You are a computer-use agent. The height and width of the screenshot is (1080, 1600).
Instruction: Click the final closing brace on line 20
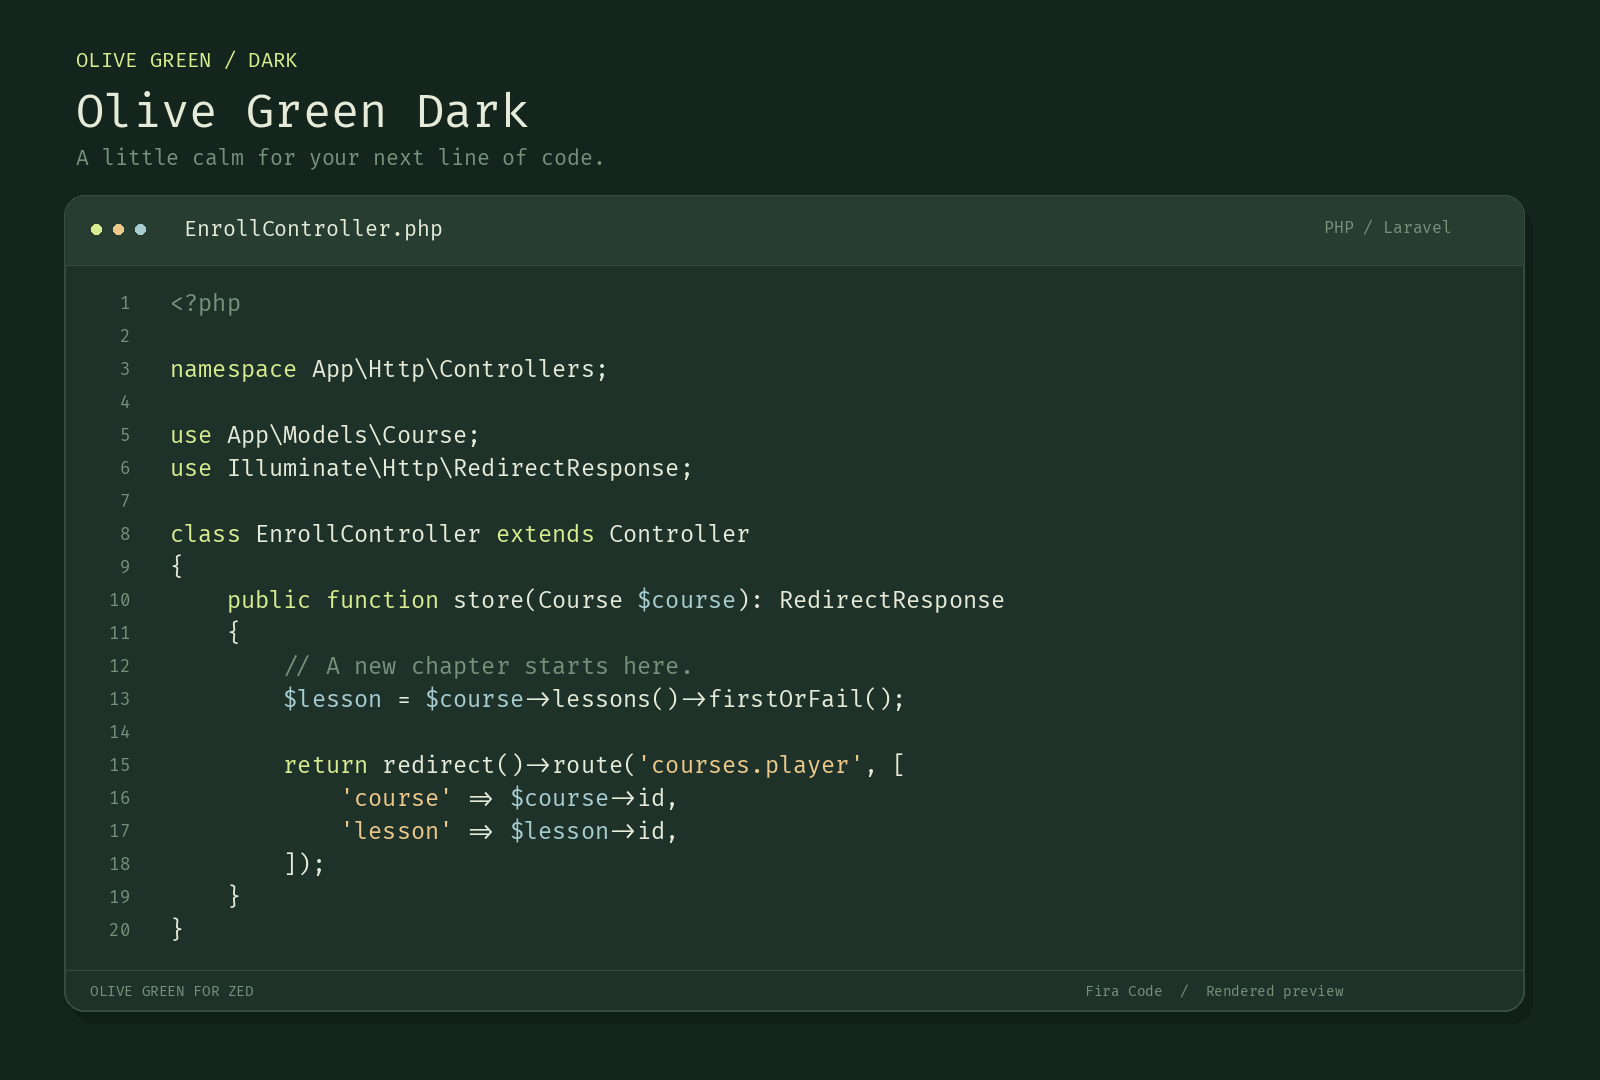point(177,929)
